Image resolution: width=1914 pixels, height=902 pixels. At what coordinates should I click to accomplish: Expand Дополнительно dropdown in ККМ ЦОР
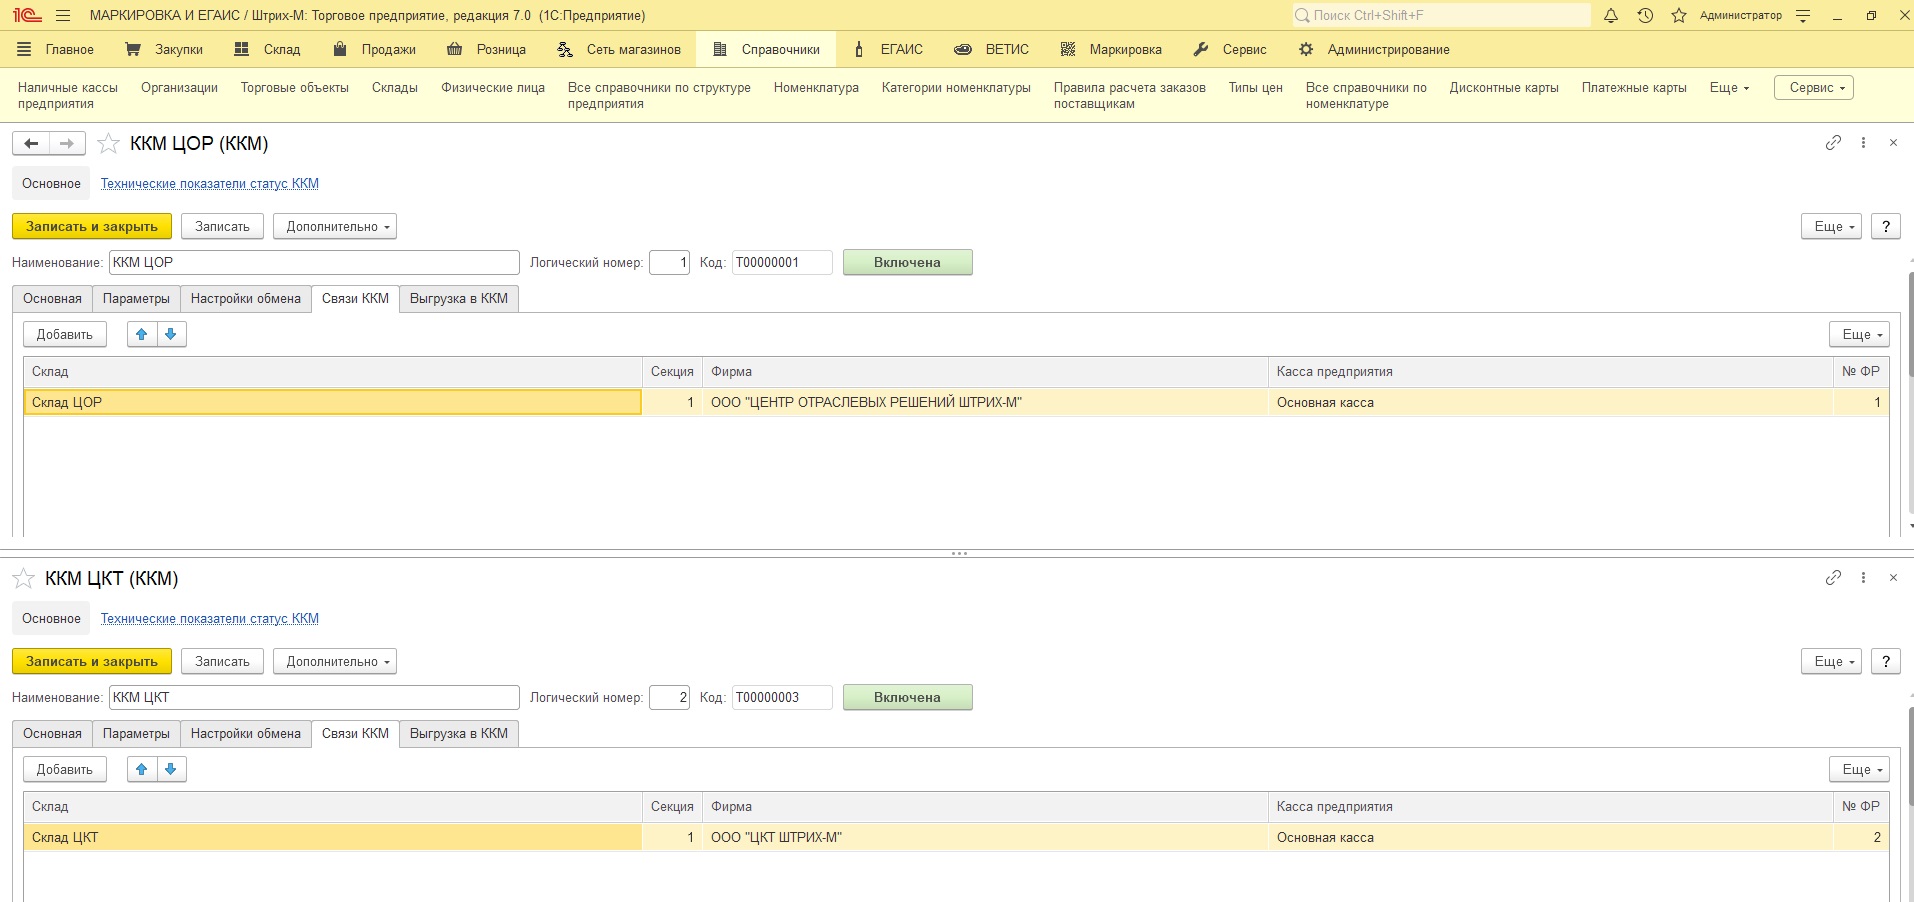[x=335, y=227]
